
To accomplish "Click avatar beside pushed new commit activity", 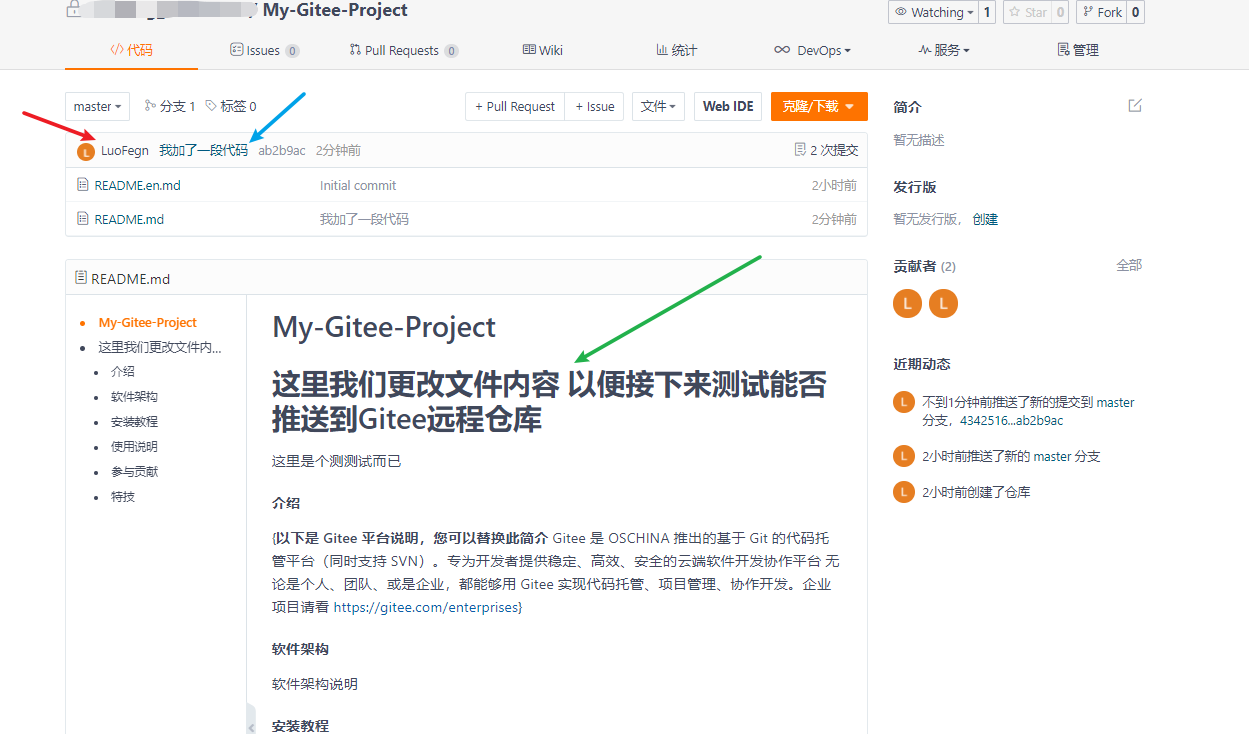I will [x=903, y=403].
